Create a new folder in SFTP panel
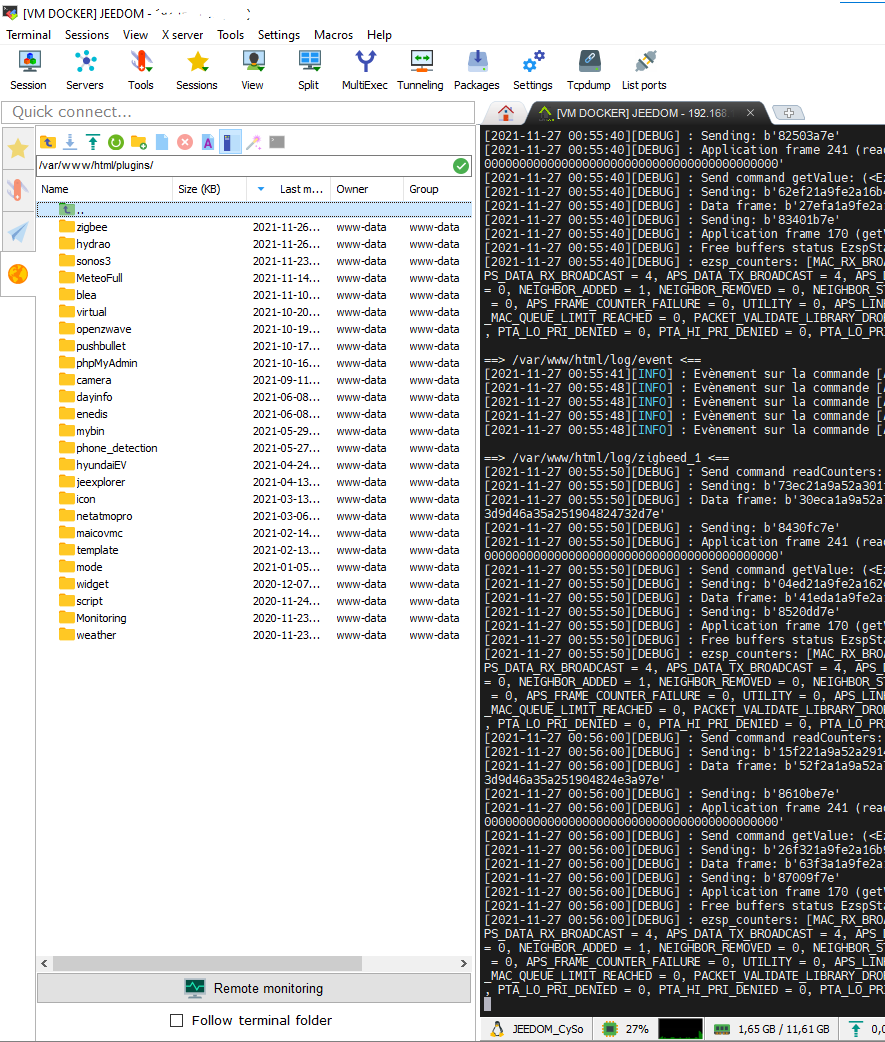Image resolution: width=885 pixels, height=1042 pixels. (x=139, y=142)
